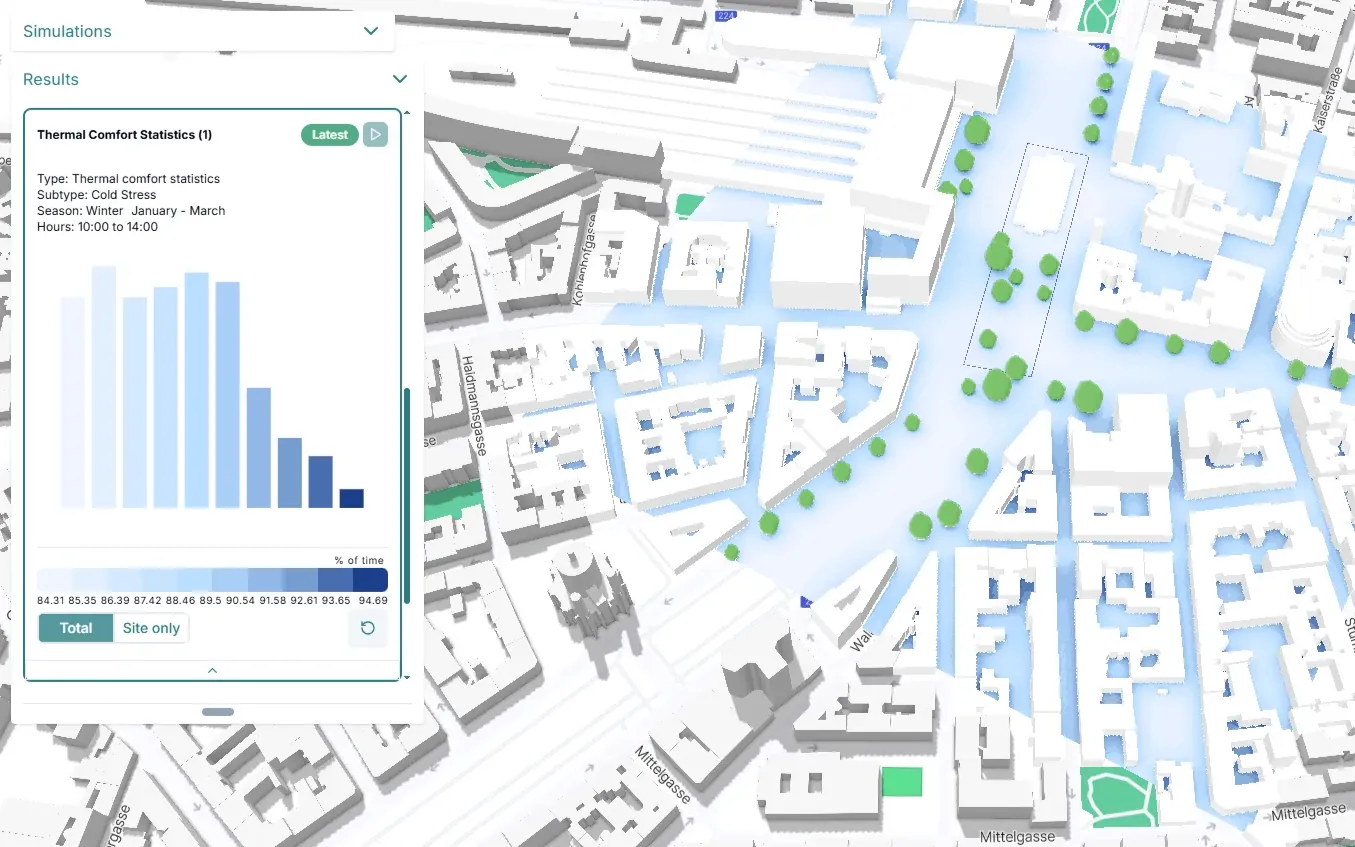Switch statistics view to Total
This screenshot has width=1355, height=847.
point(76,628)
